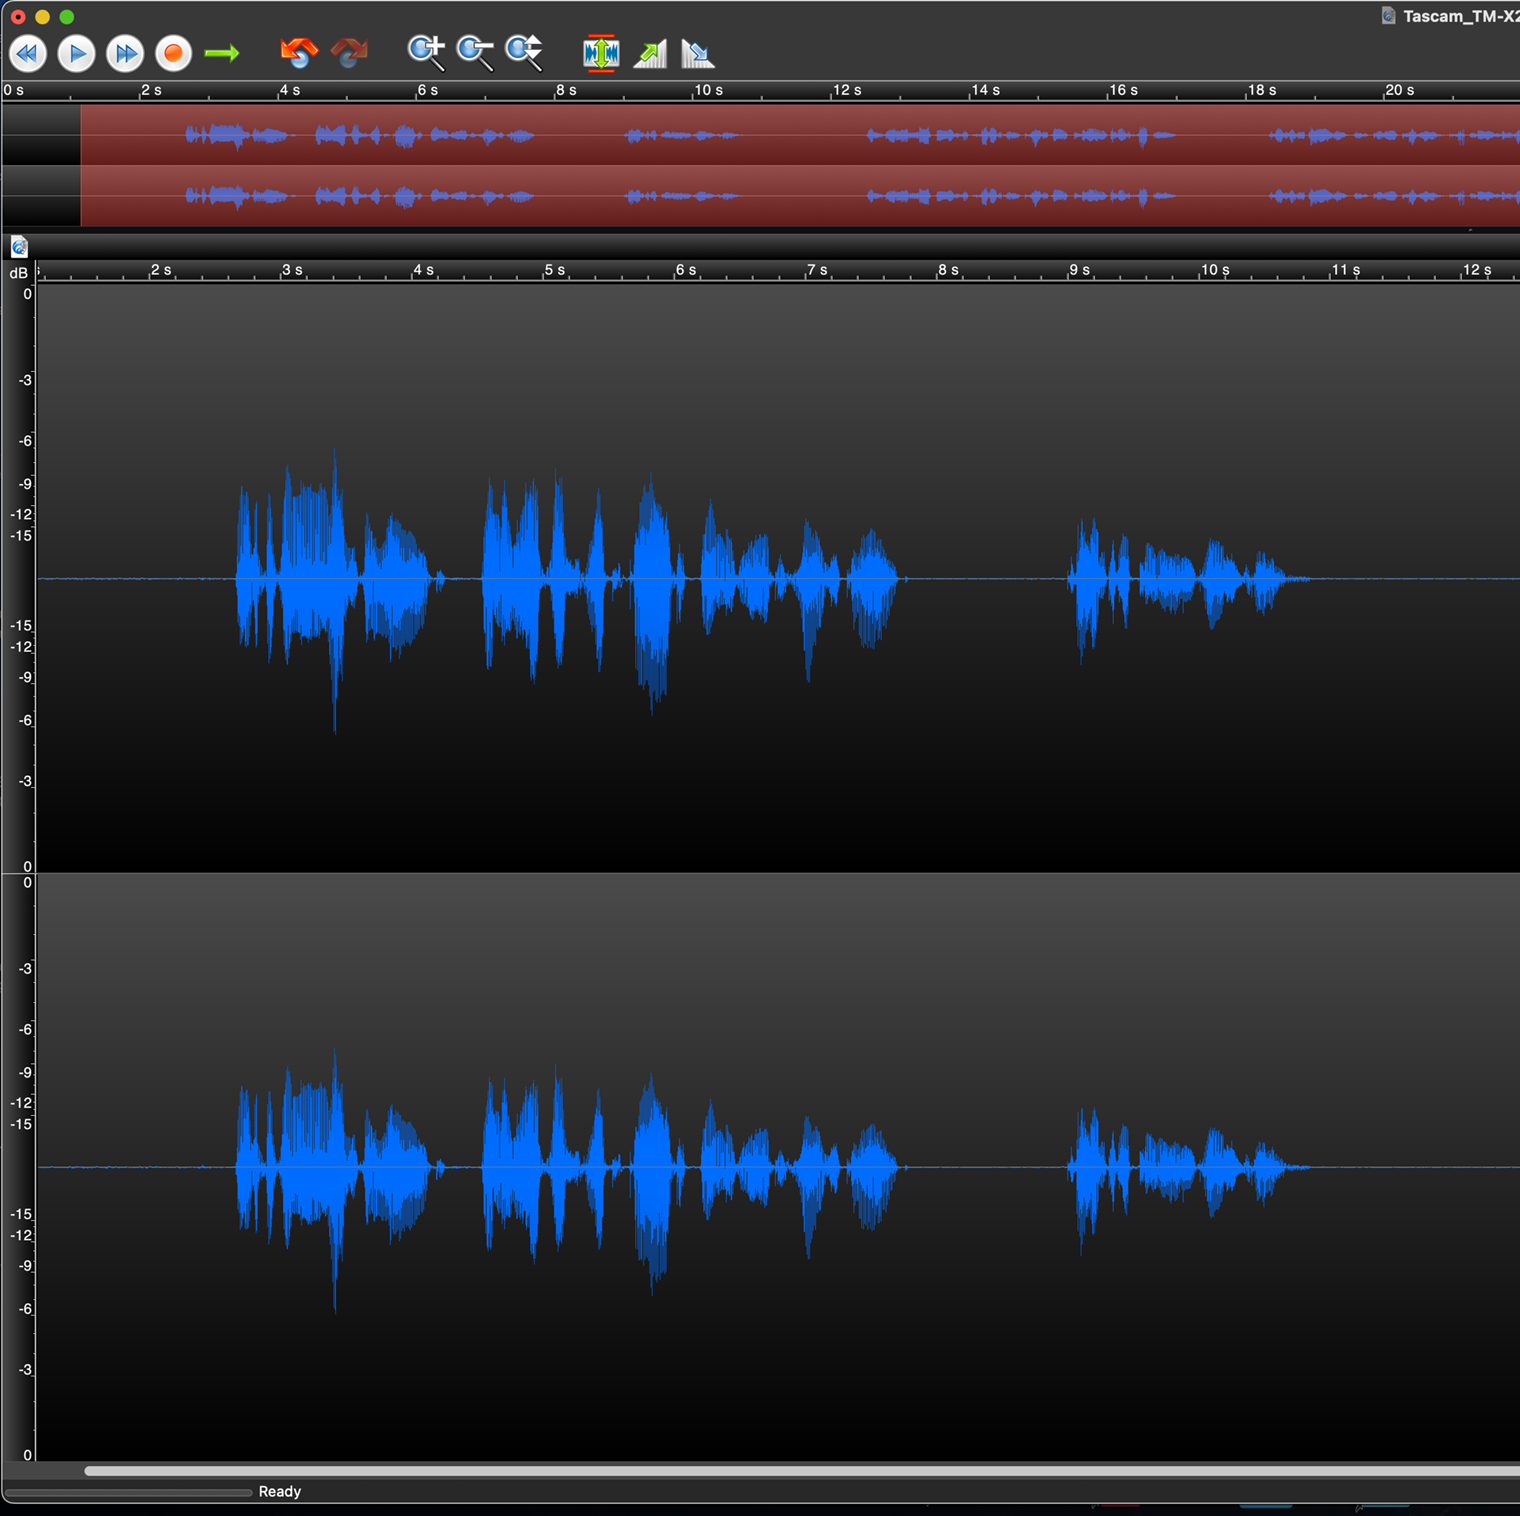Start playback with the Play button
1520x1516 pixels.
[x=77, y=53]
